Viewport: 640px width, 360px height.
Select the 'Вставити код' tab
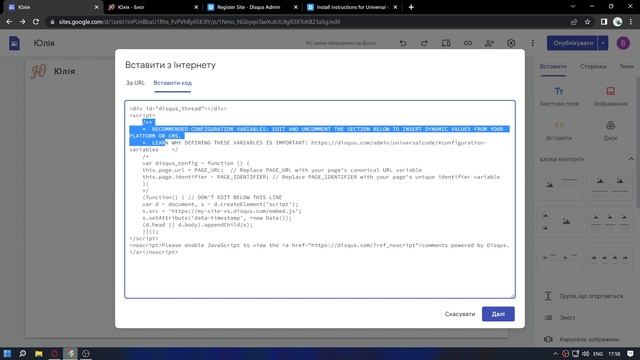click(x=172, y=83)
